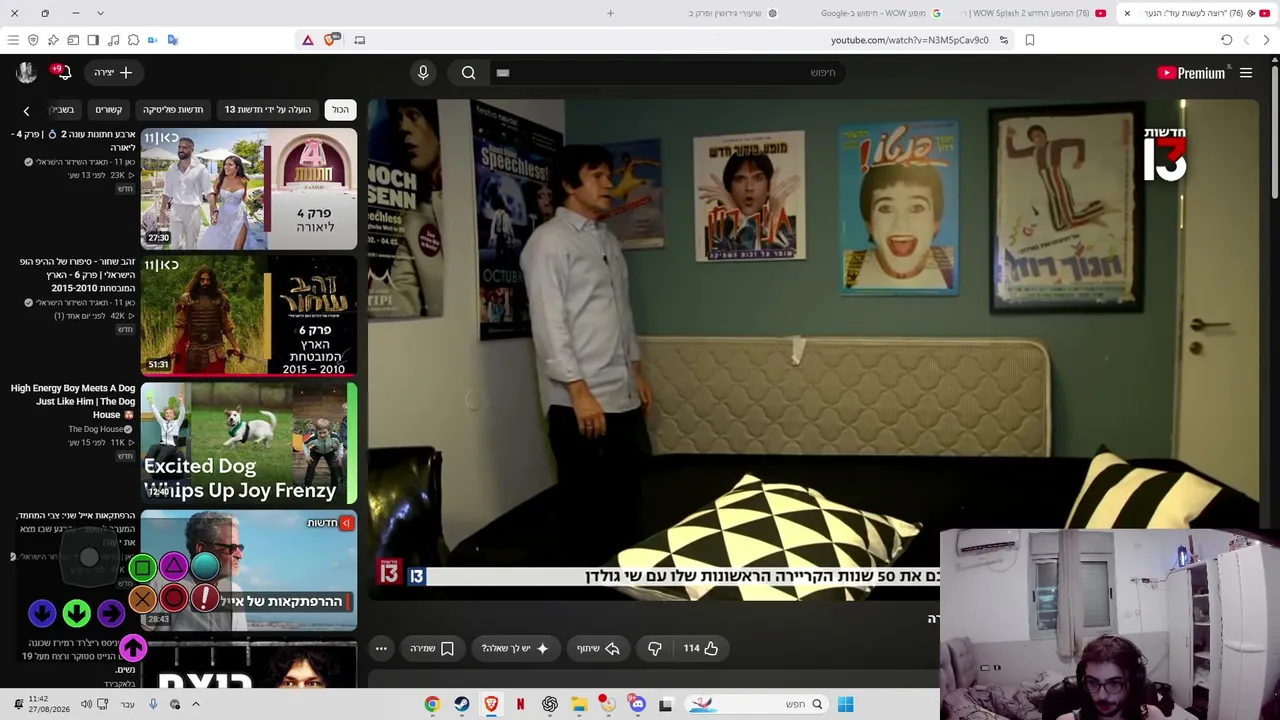This screenshot has height=720, width=1280.
Task: Click the שיתוף share button
Action: tap(598, 648)
